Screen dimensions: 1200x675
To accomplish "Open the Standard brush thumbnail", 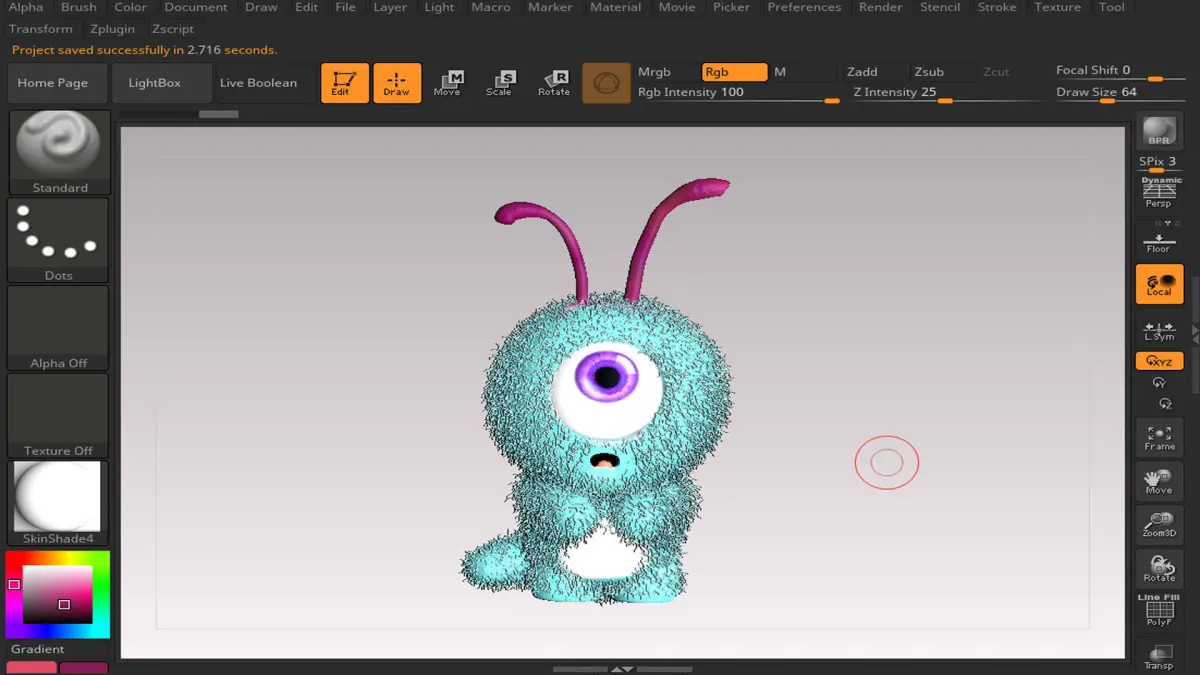I will pos(59,153).
